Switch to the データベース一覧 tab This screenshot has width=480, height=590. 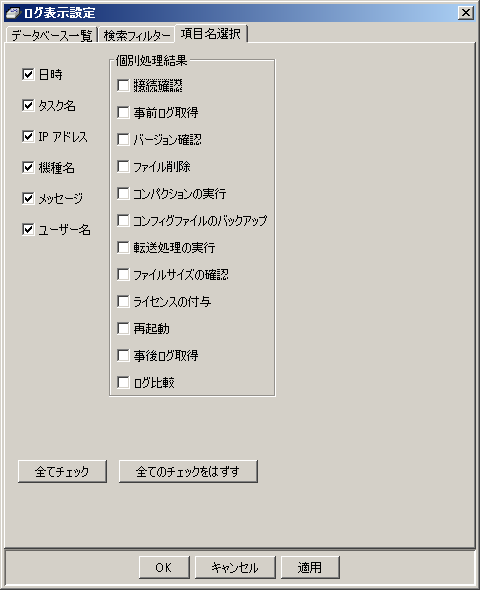pos(52,35)
